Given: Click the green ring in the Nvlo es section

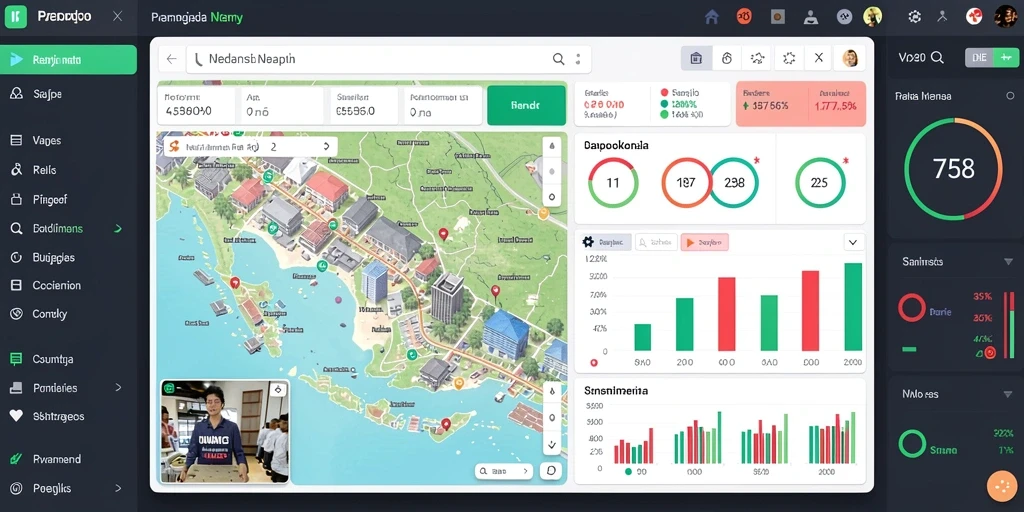Looking at the screenshot, I should tap(912, 443).
